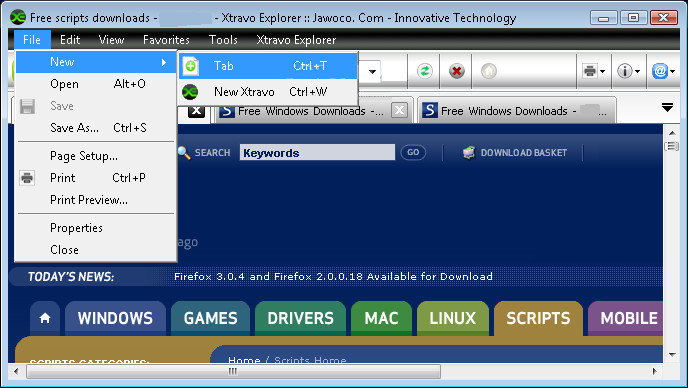Viewport: 688px width, 388px height.
Task: Click printer icon beside Print entry
Action: (27, 178)
